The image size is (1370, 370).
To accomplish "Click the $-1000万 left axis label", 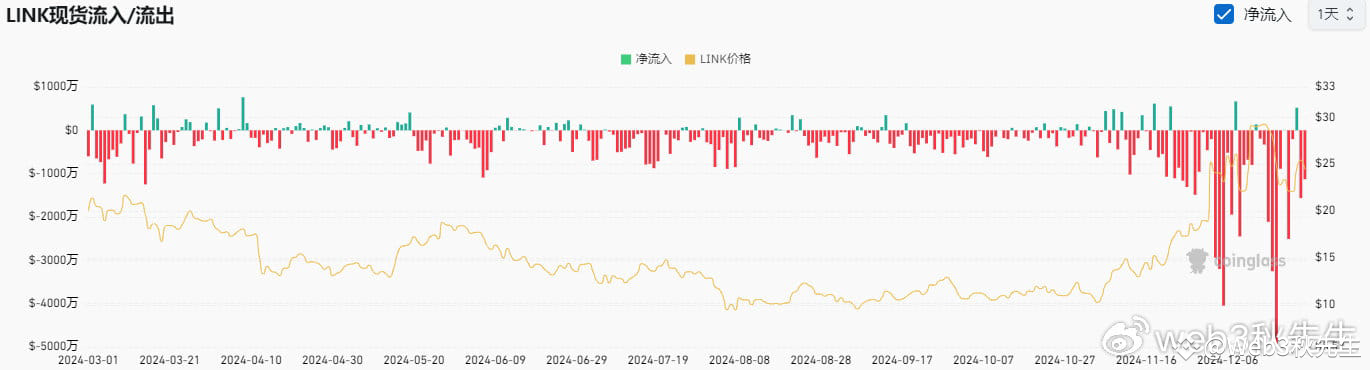I will pyautogui.click(x=54, y=173).
